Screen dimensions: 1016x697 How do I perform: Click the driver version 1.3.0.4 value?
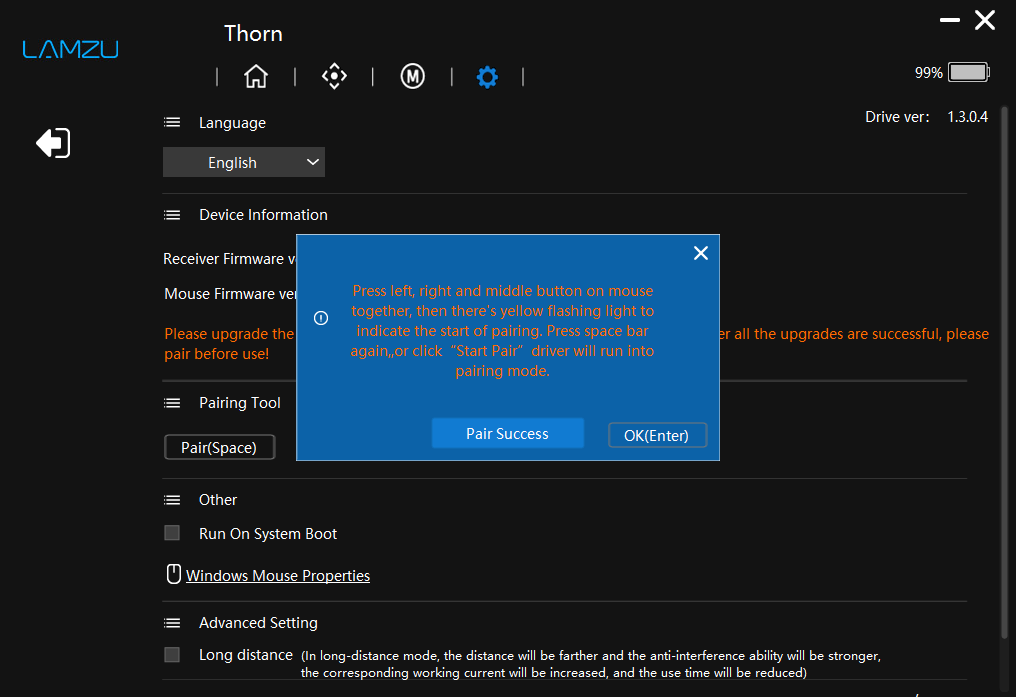(x=967, y=117)
